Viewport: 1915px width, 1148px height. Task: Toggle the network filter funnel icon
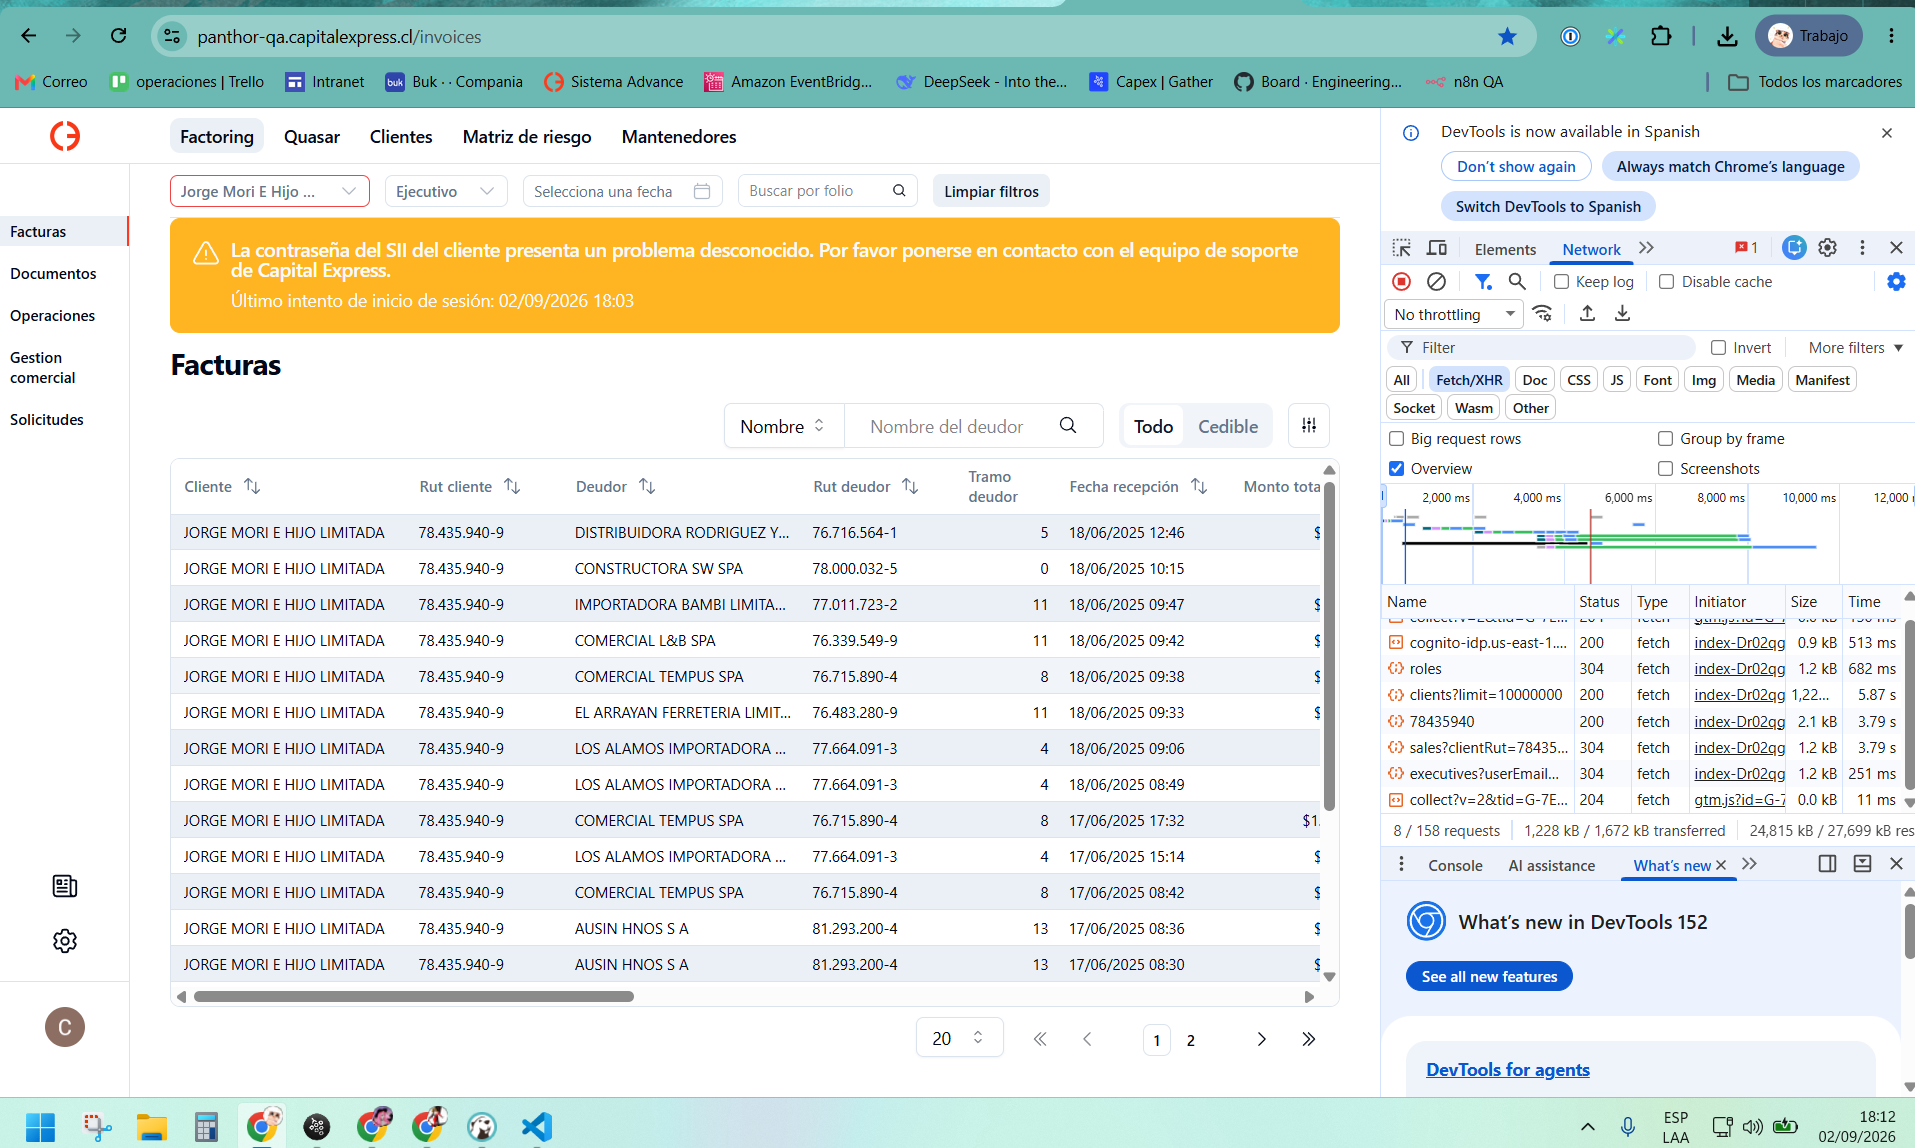point(1483,282)
